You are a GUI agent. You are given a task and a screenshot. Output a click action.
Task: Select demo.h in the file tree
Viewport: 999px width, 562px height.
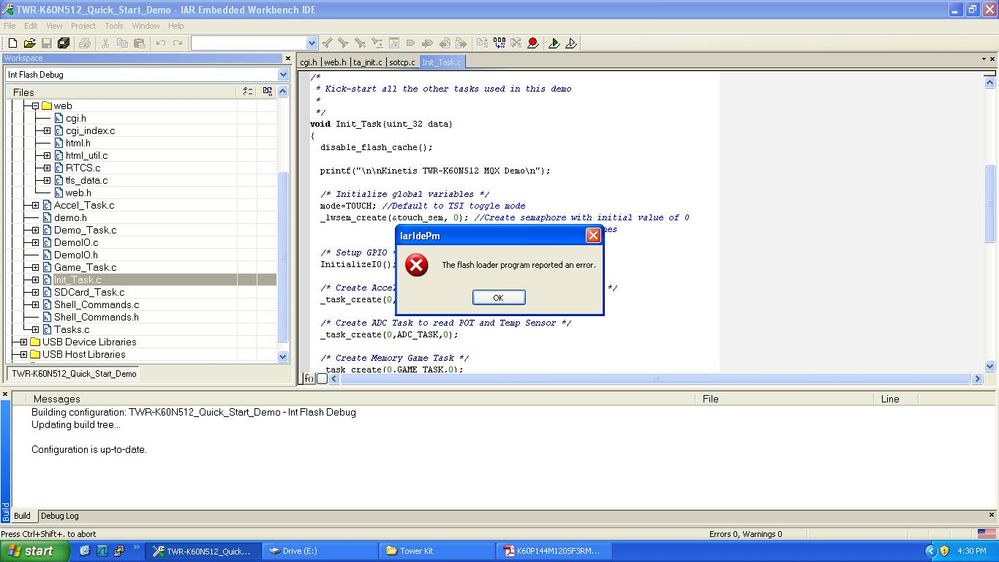[x=70, y=218]
